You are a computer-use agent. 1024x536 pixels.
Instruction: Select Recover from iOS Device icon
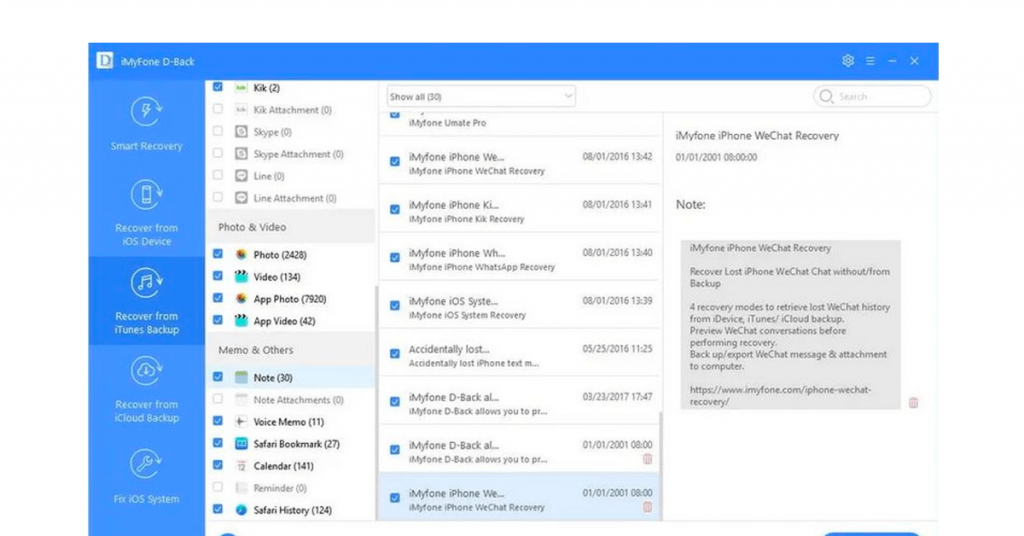pos(146,195)
